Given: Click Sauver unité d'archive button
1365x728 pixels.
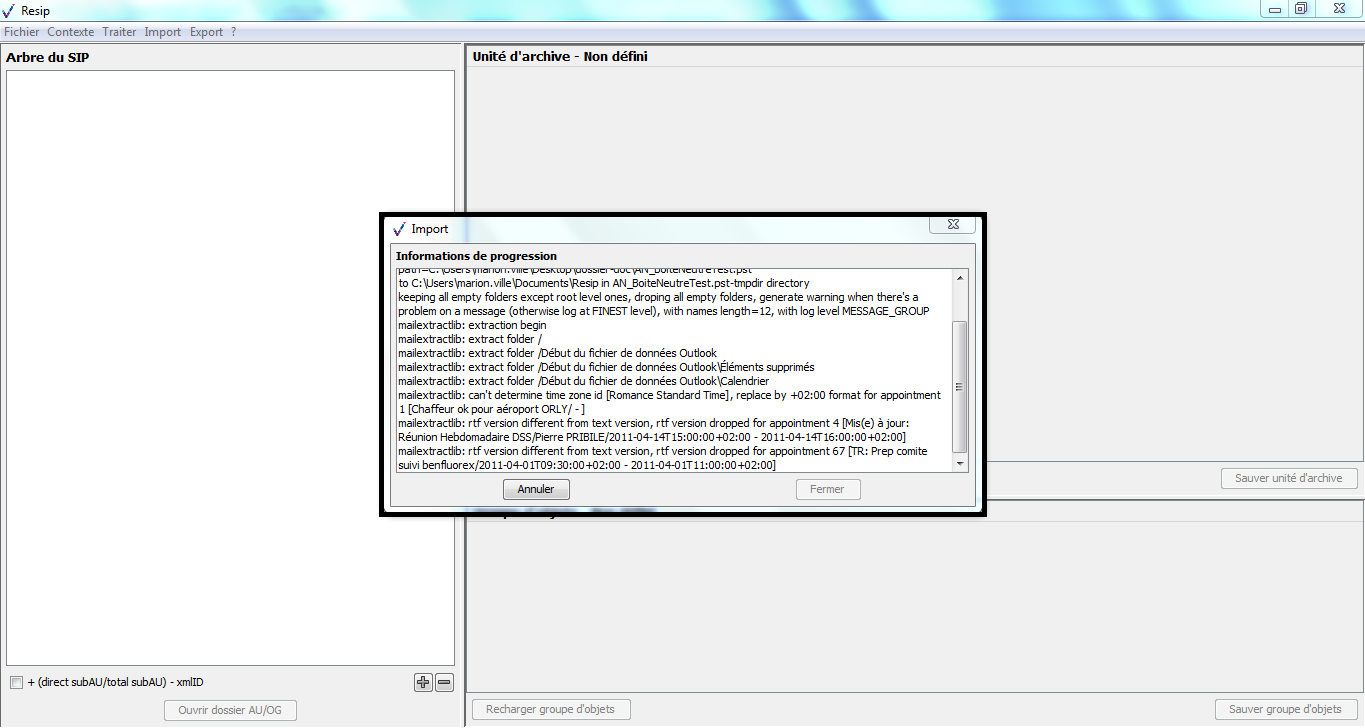Looking at the screenshot, I should [1288, 478].
